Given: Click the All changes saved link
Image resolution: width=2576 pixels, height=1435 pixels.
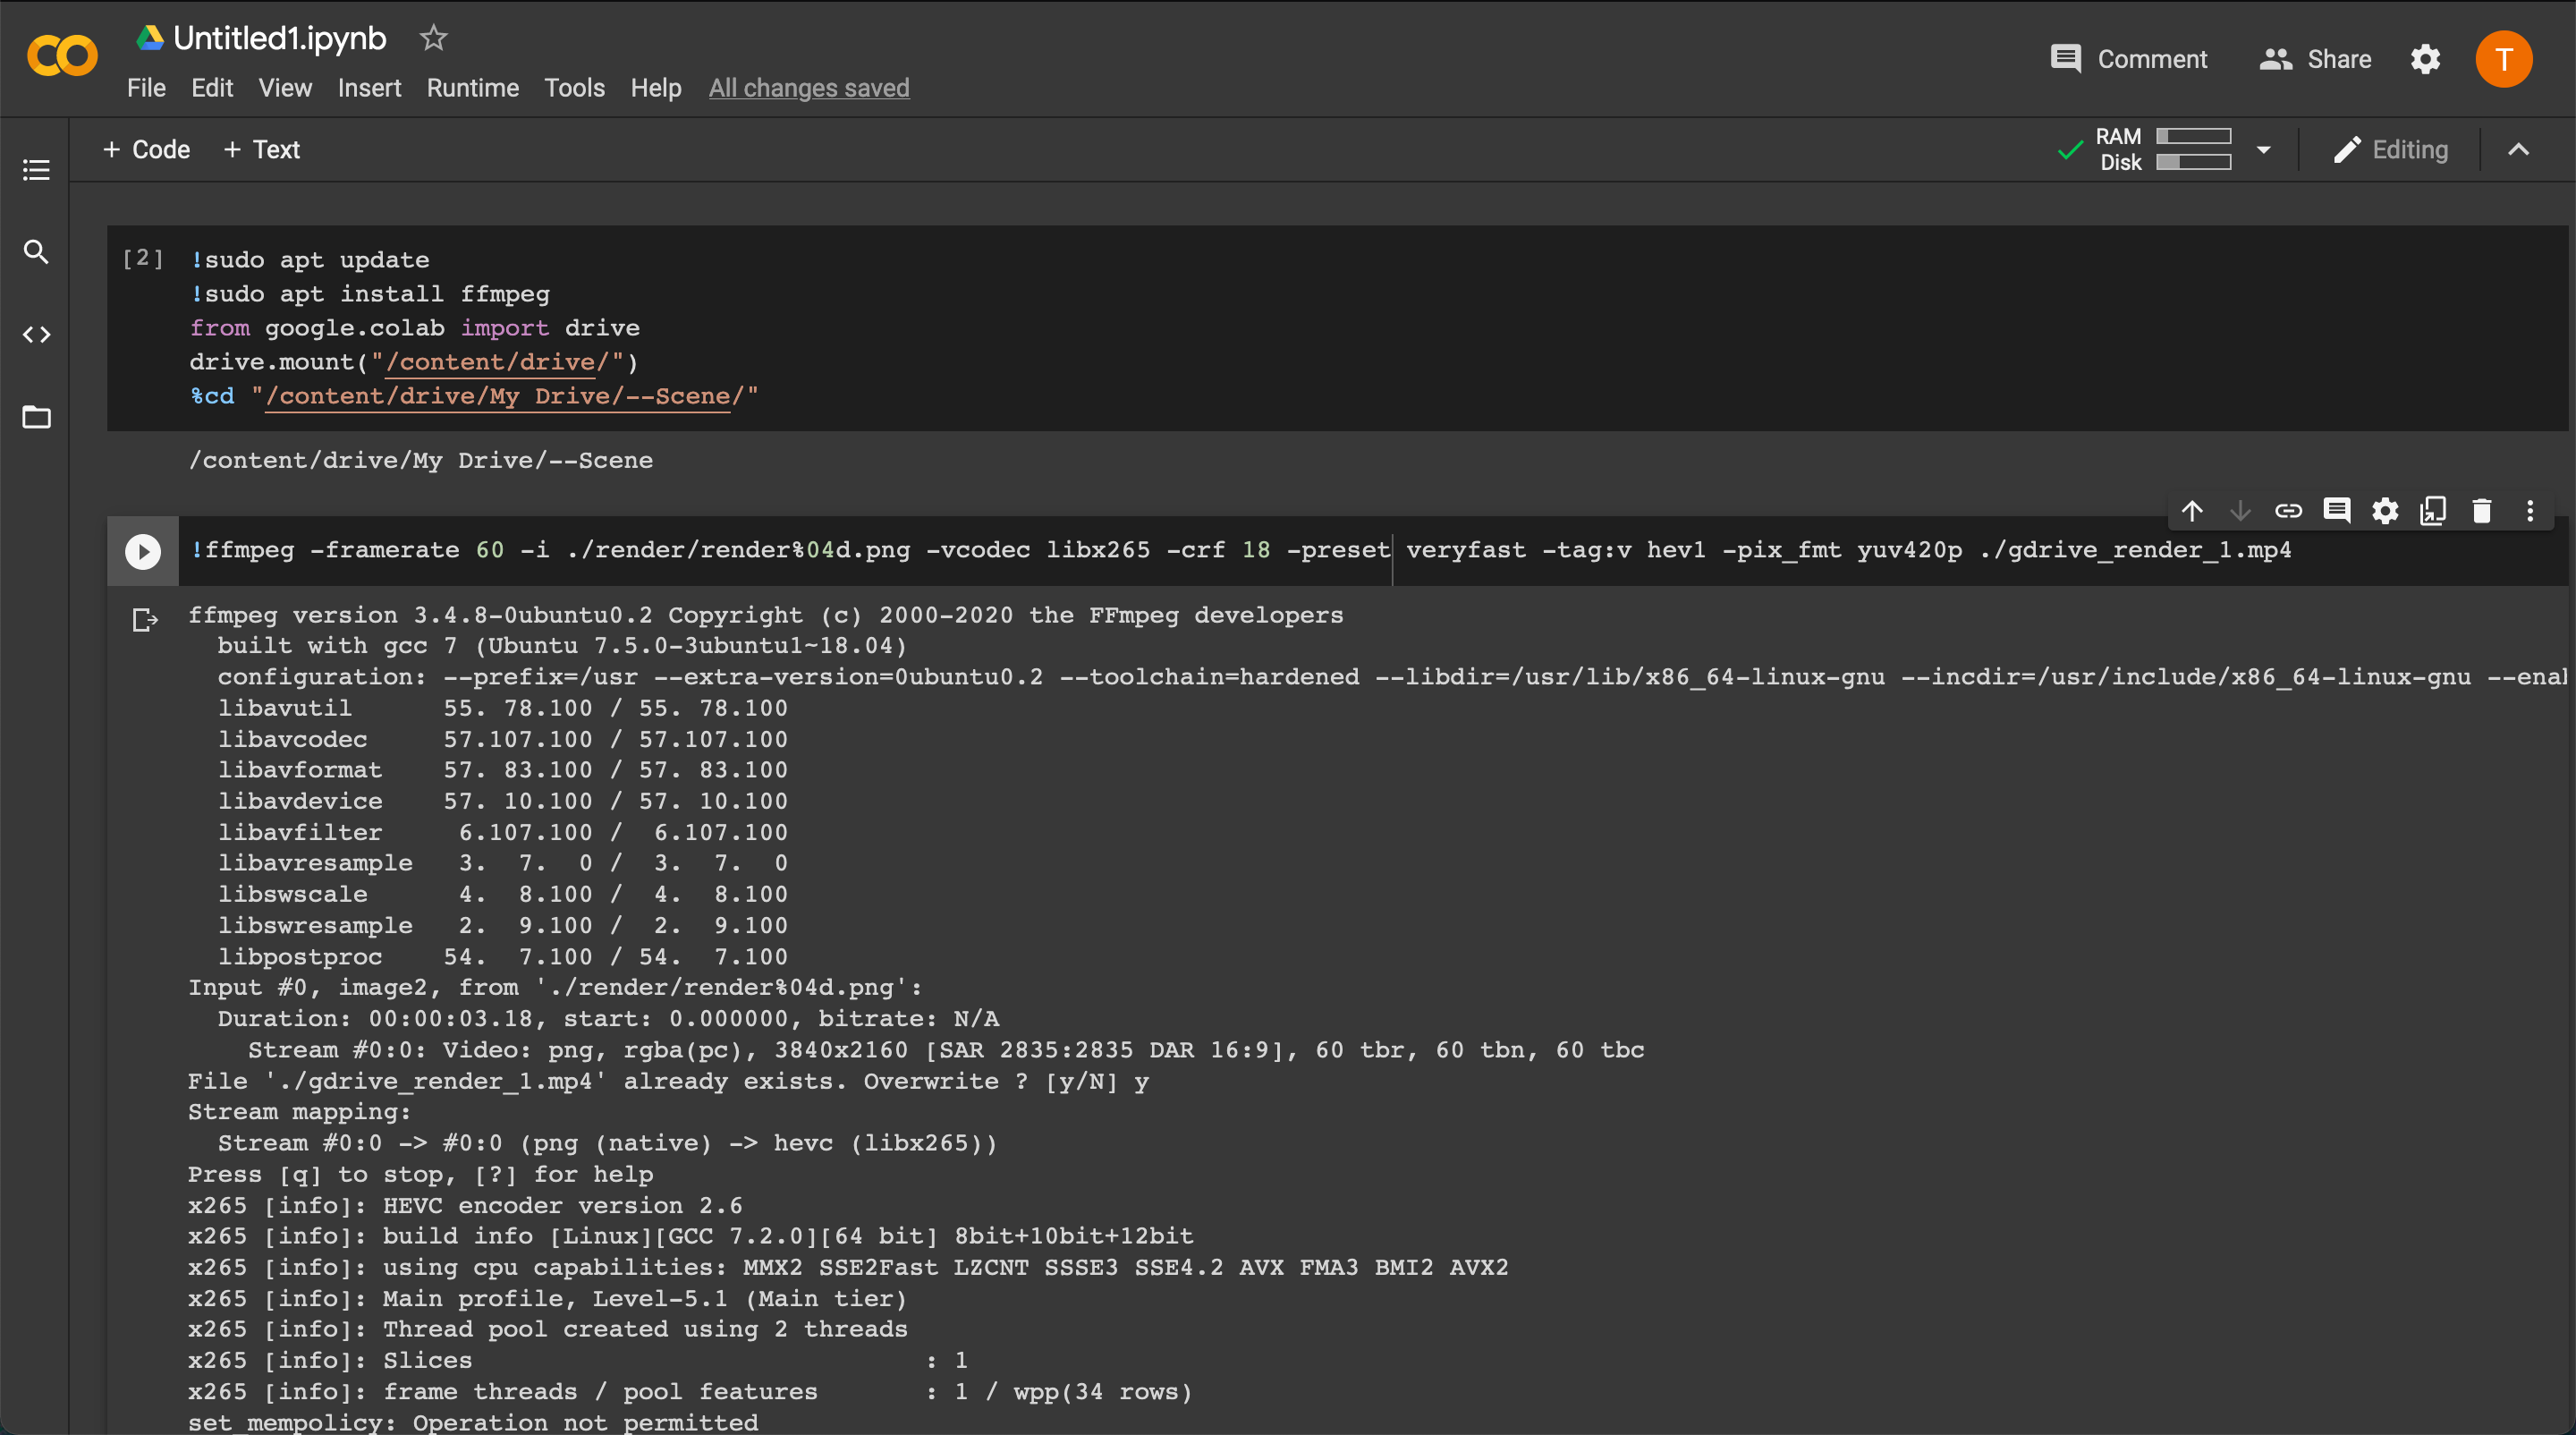Looking at the screenshot, I should pyautogui.click(x=809, y=88).
